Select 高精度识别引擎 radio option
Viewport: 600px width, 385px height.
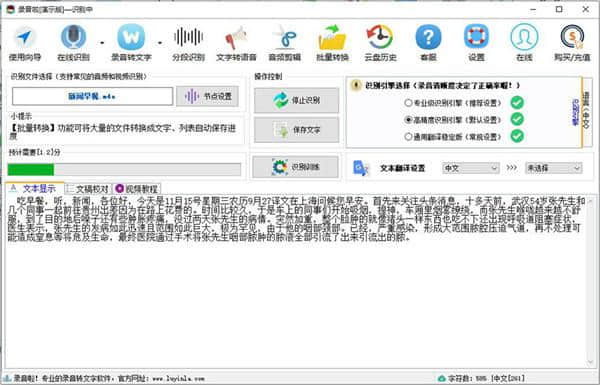tap(408, 120)
